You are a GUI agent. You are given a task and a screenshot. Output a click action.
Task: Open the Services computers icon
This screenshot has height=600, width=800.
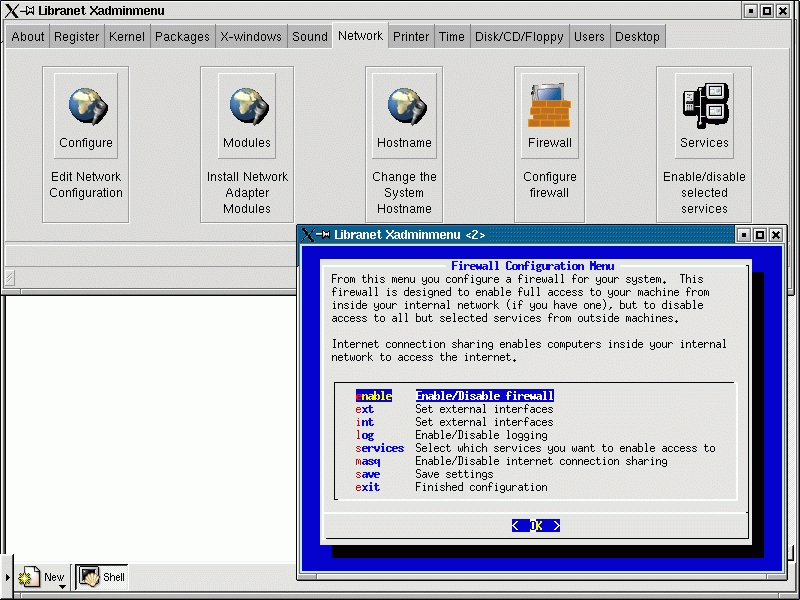[704, 106]
